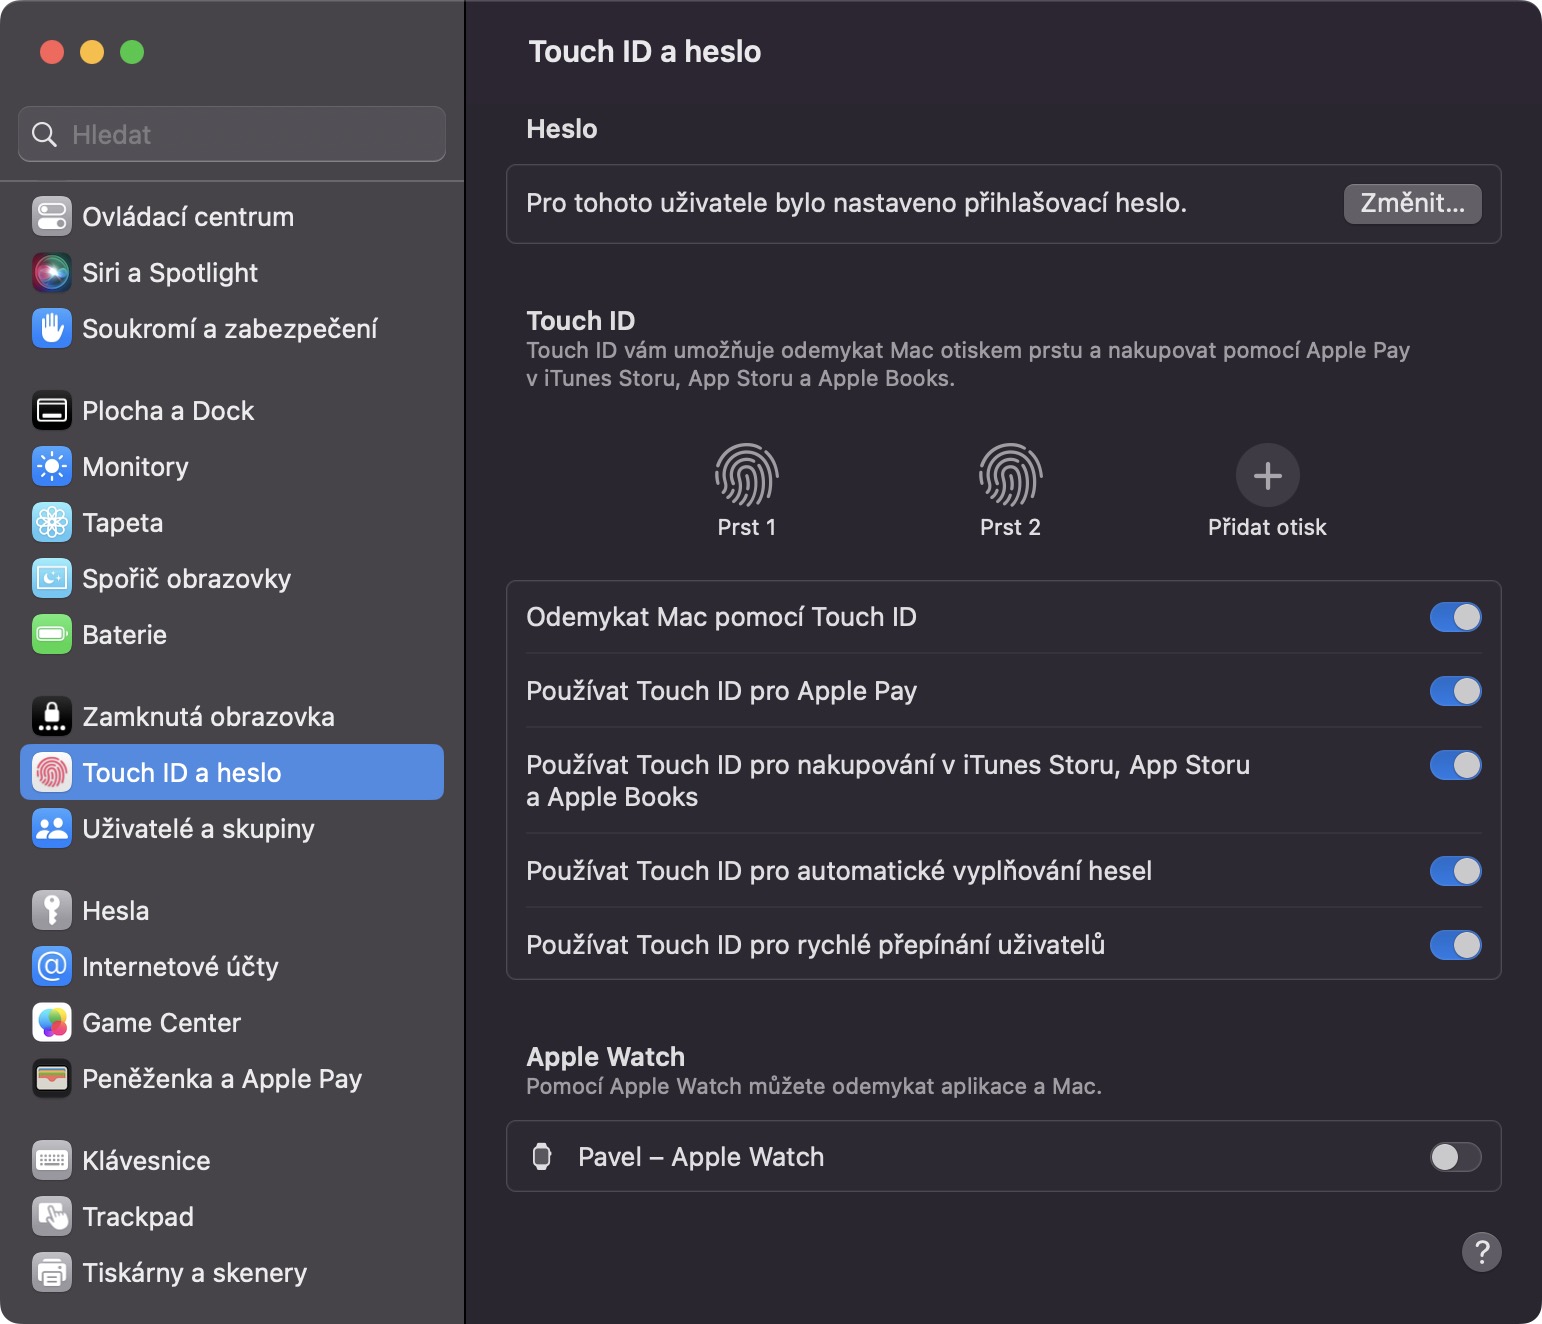The height and width of the screenshot is (1324, 1542).
Task: Enable Pavel – Apple Watch unlock
Action: 1455,1157
